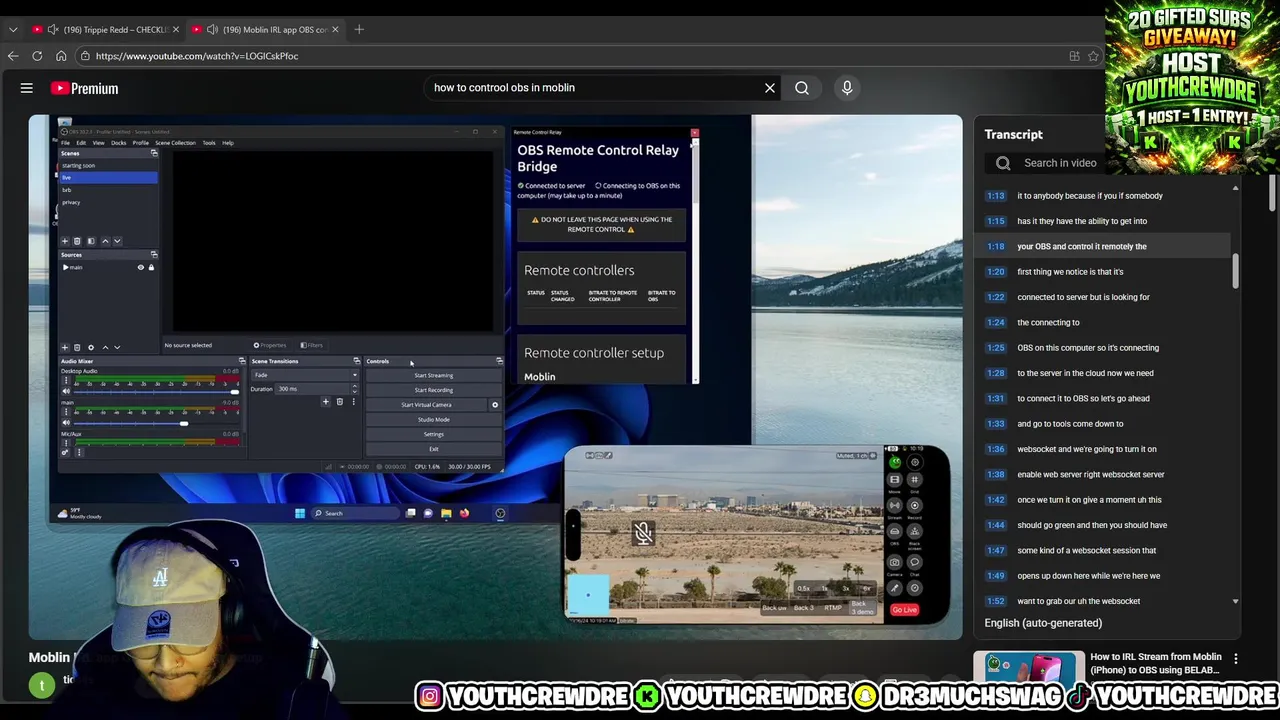Screen dimensions: 1280x720
Task: Open the browser home page
Action: click(x=61, y=56)
